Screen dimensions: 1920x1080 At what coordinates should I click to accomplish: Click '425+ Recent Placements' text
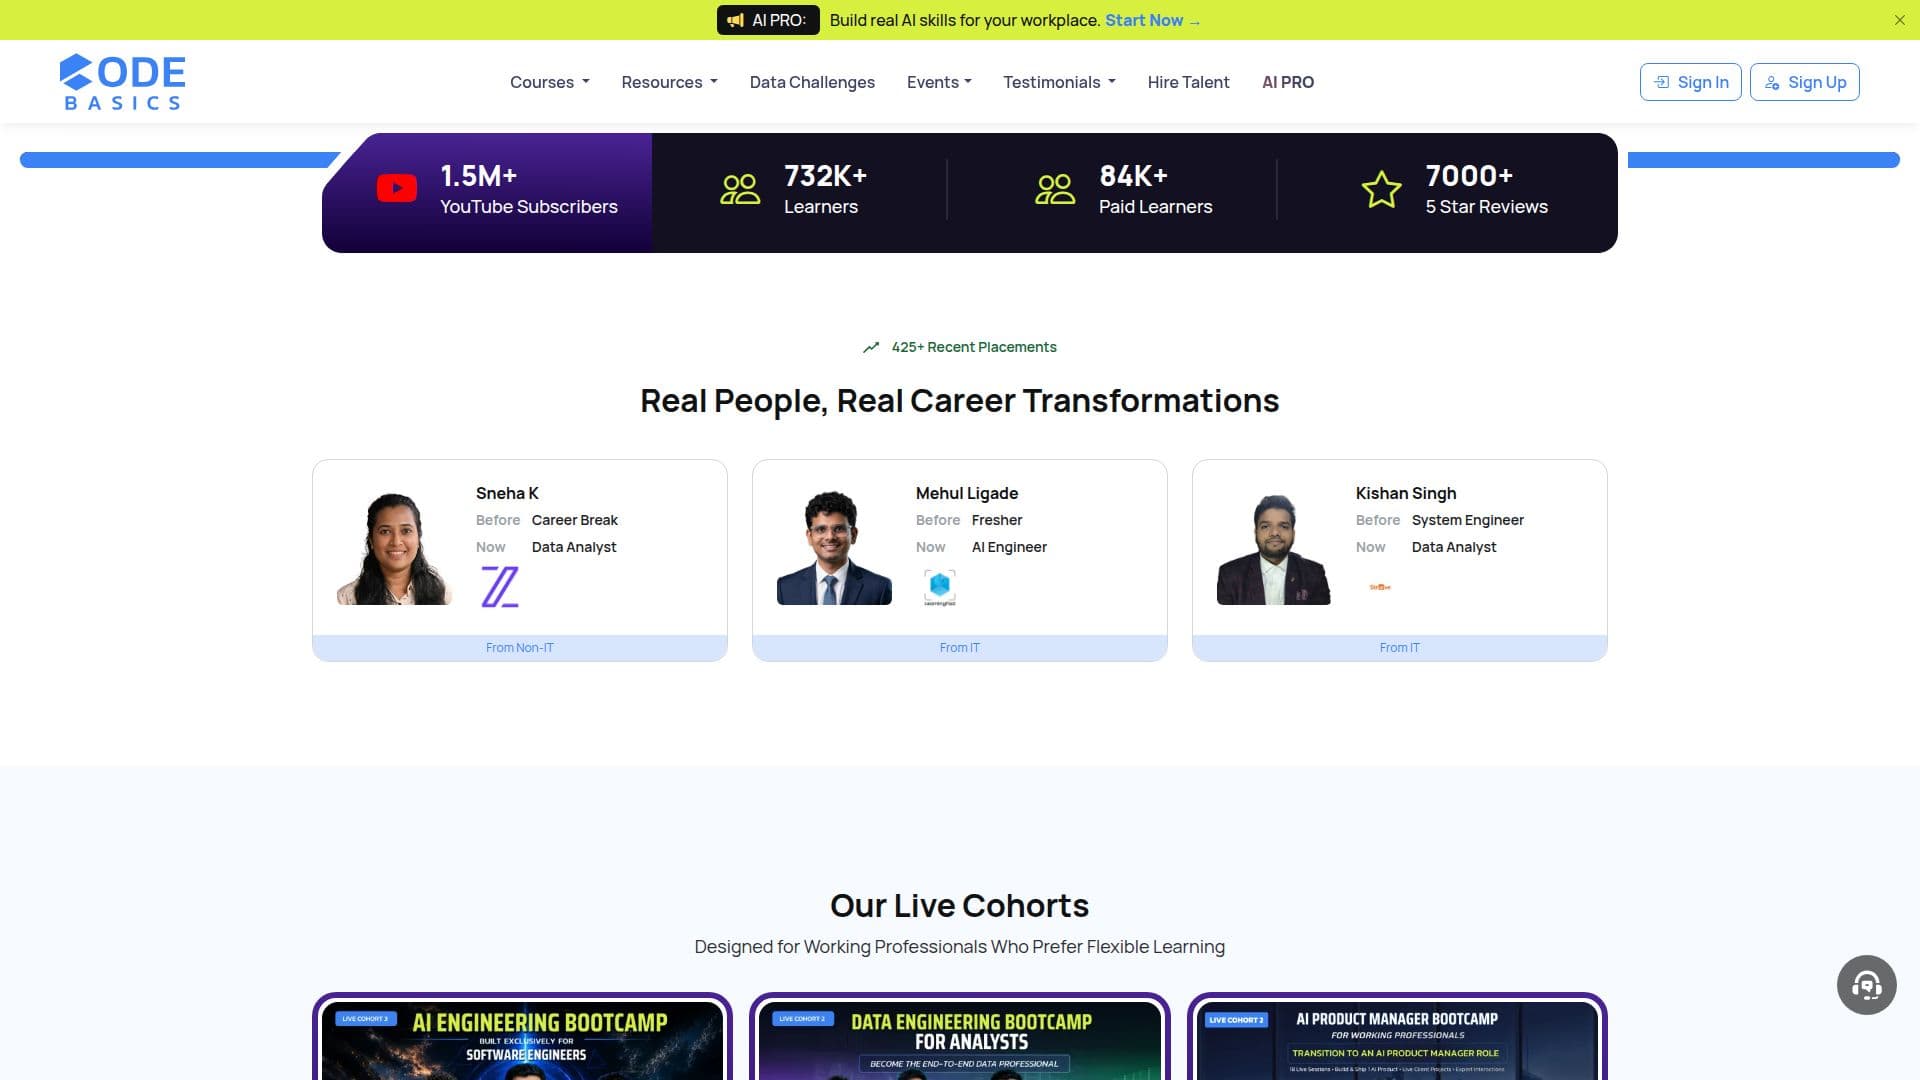[x=974, y=347]
